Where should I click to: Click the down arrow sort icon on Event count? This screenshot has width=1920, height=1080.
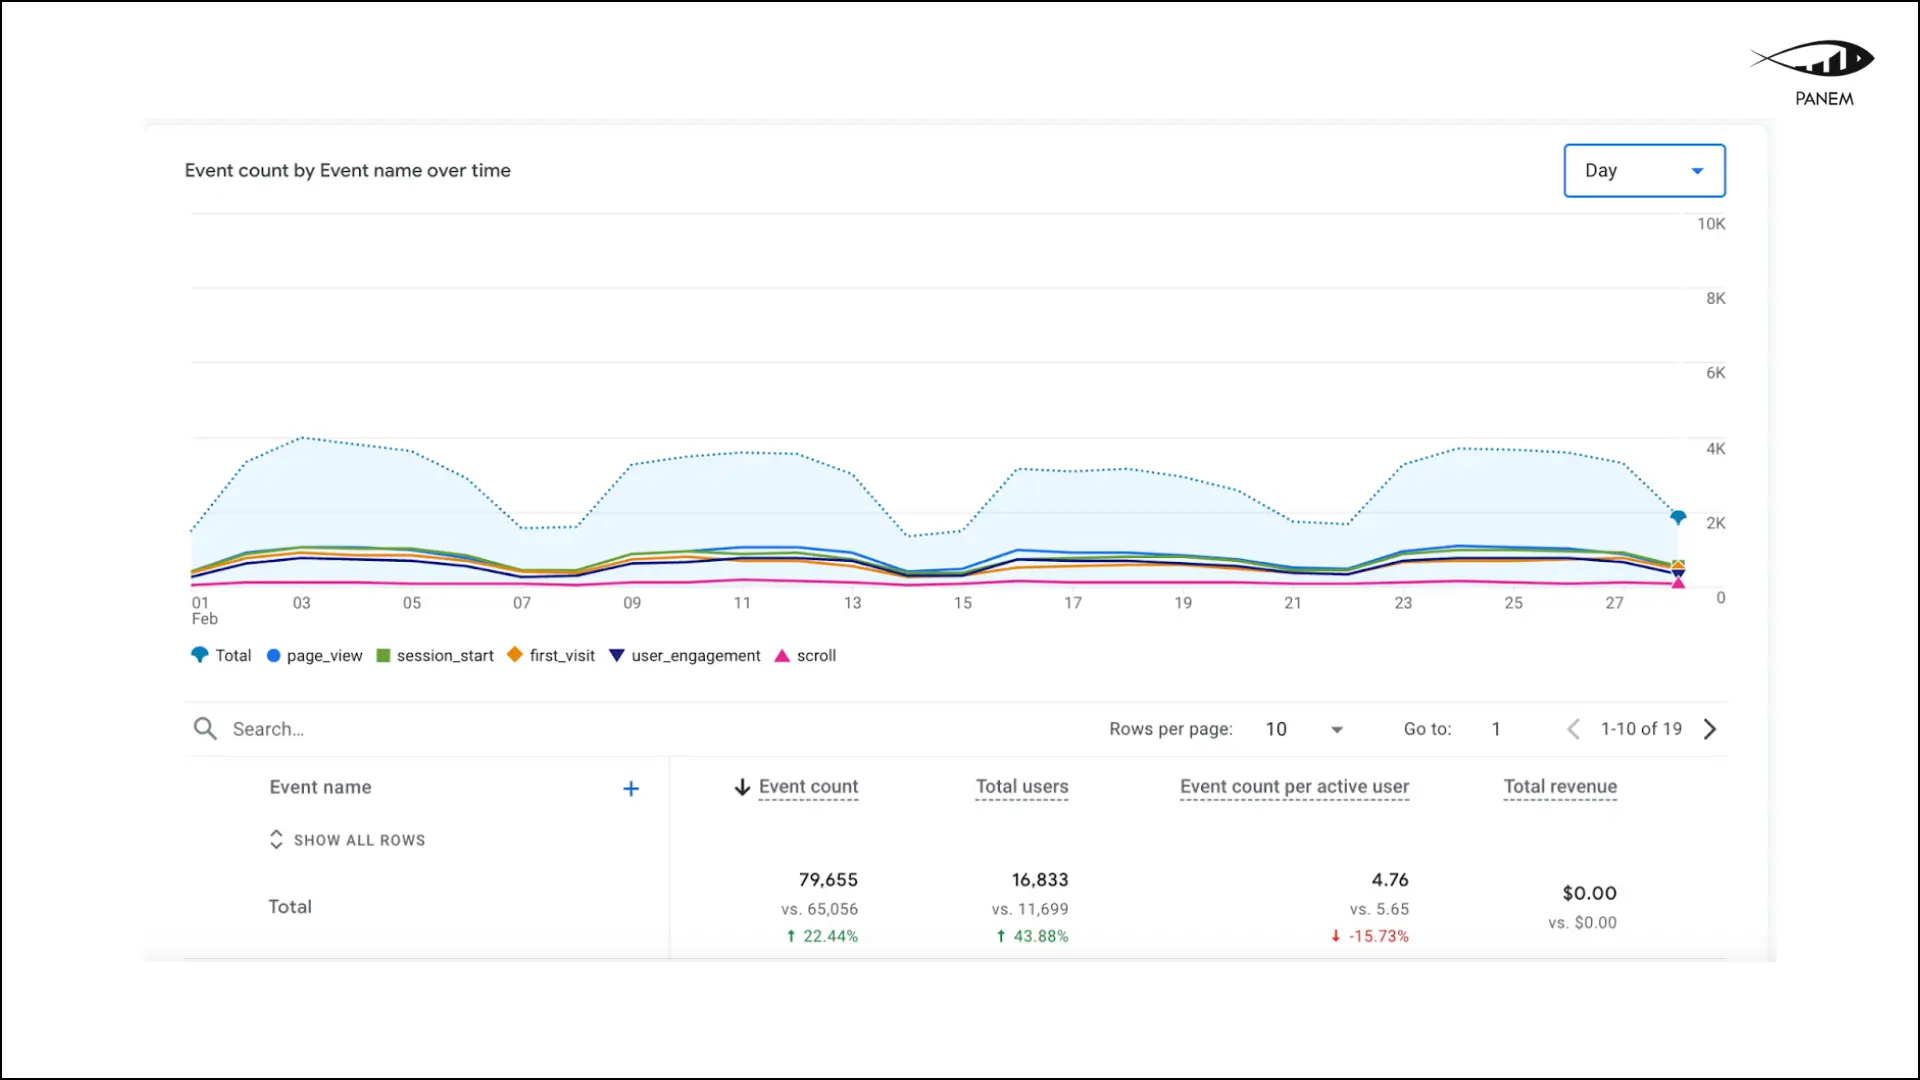(x=742, y=788)
